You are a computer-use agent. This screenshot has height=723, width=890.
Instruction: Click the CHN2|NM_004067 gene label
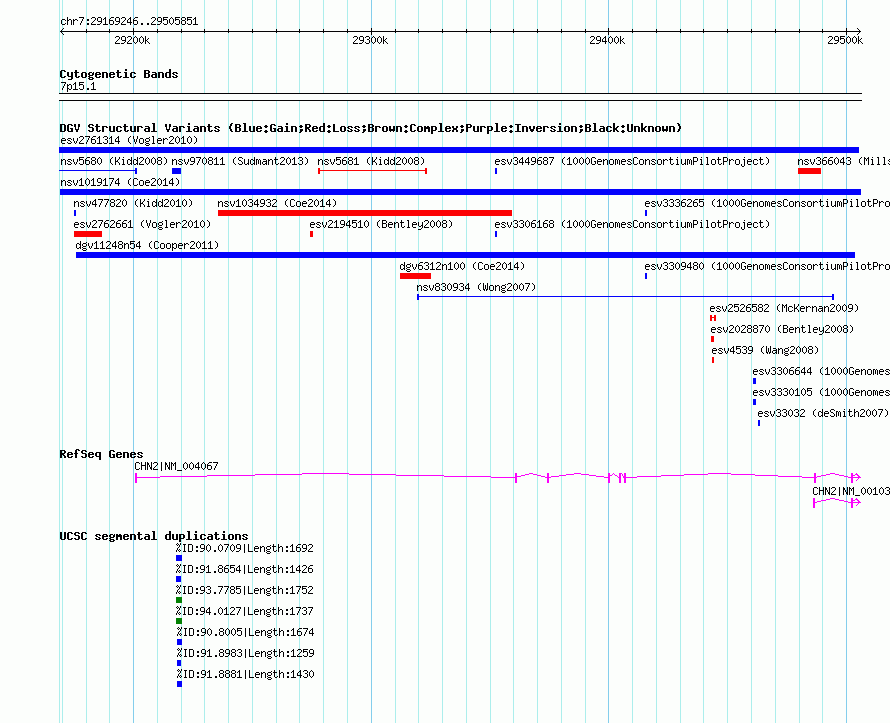176,466
